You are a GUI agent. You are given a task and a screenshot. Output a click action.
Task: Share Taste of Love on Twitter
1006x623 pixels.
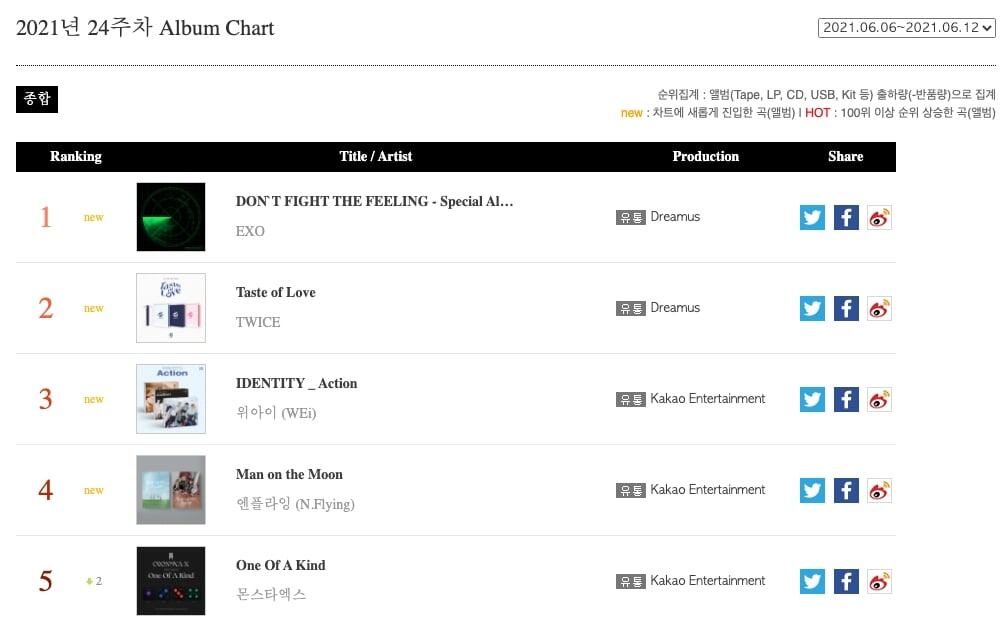(812, 308)
